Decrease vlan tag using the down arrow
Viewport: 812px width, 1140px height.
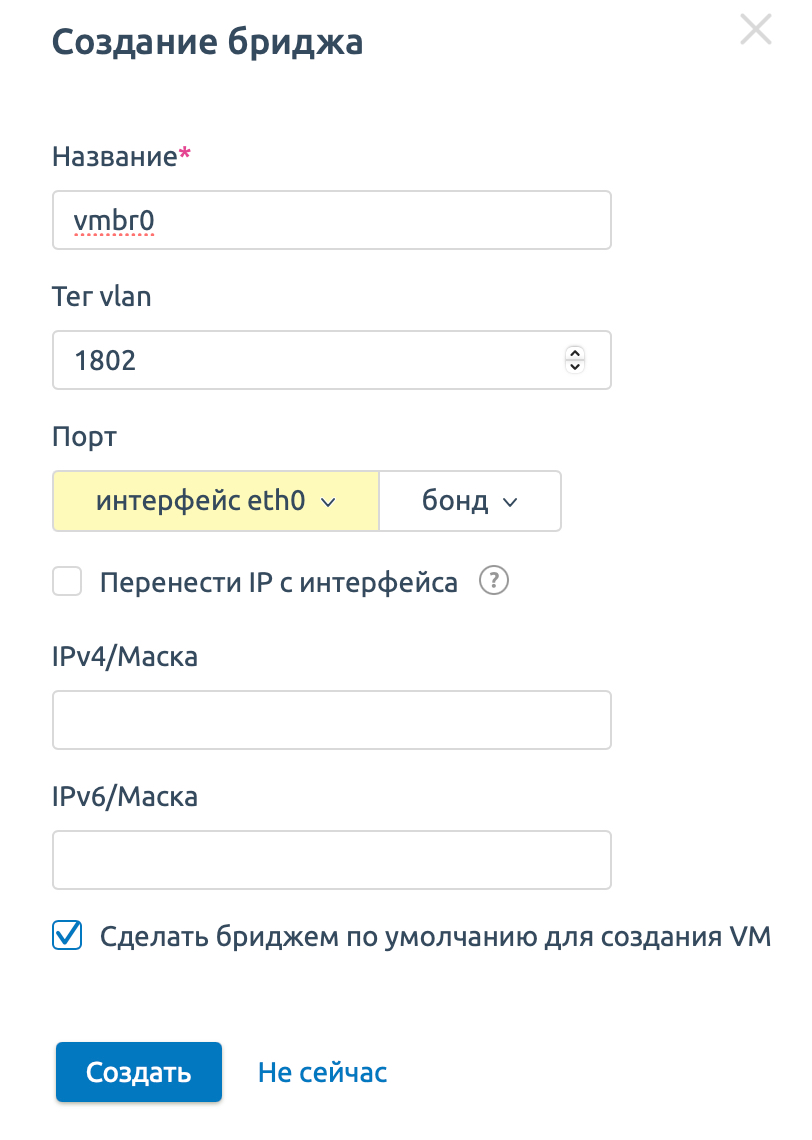pos(575,366)
